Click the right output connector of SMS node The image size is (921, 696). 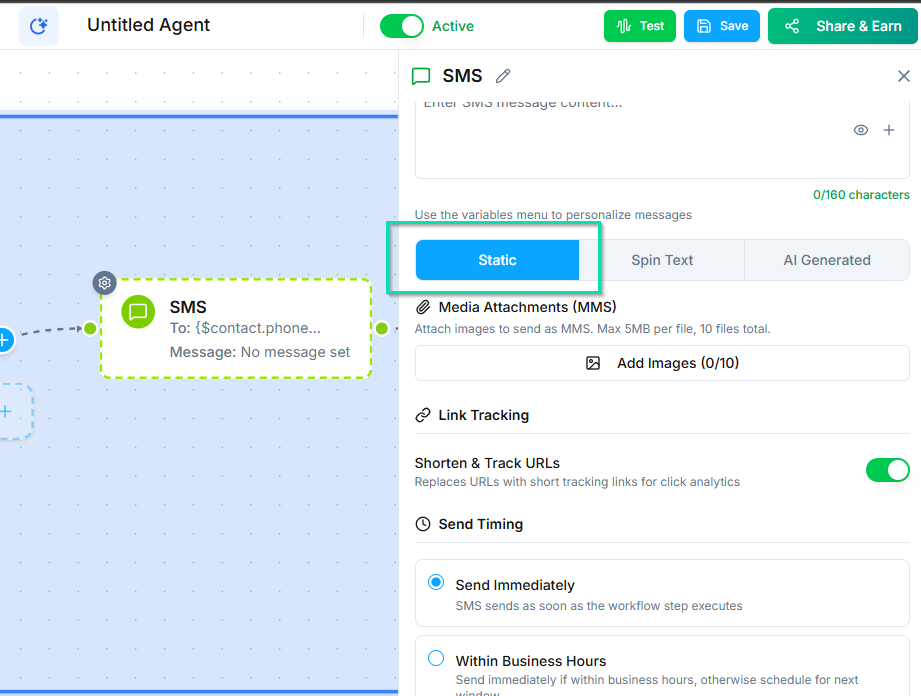[x=381, y=328]
